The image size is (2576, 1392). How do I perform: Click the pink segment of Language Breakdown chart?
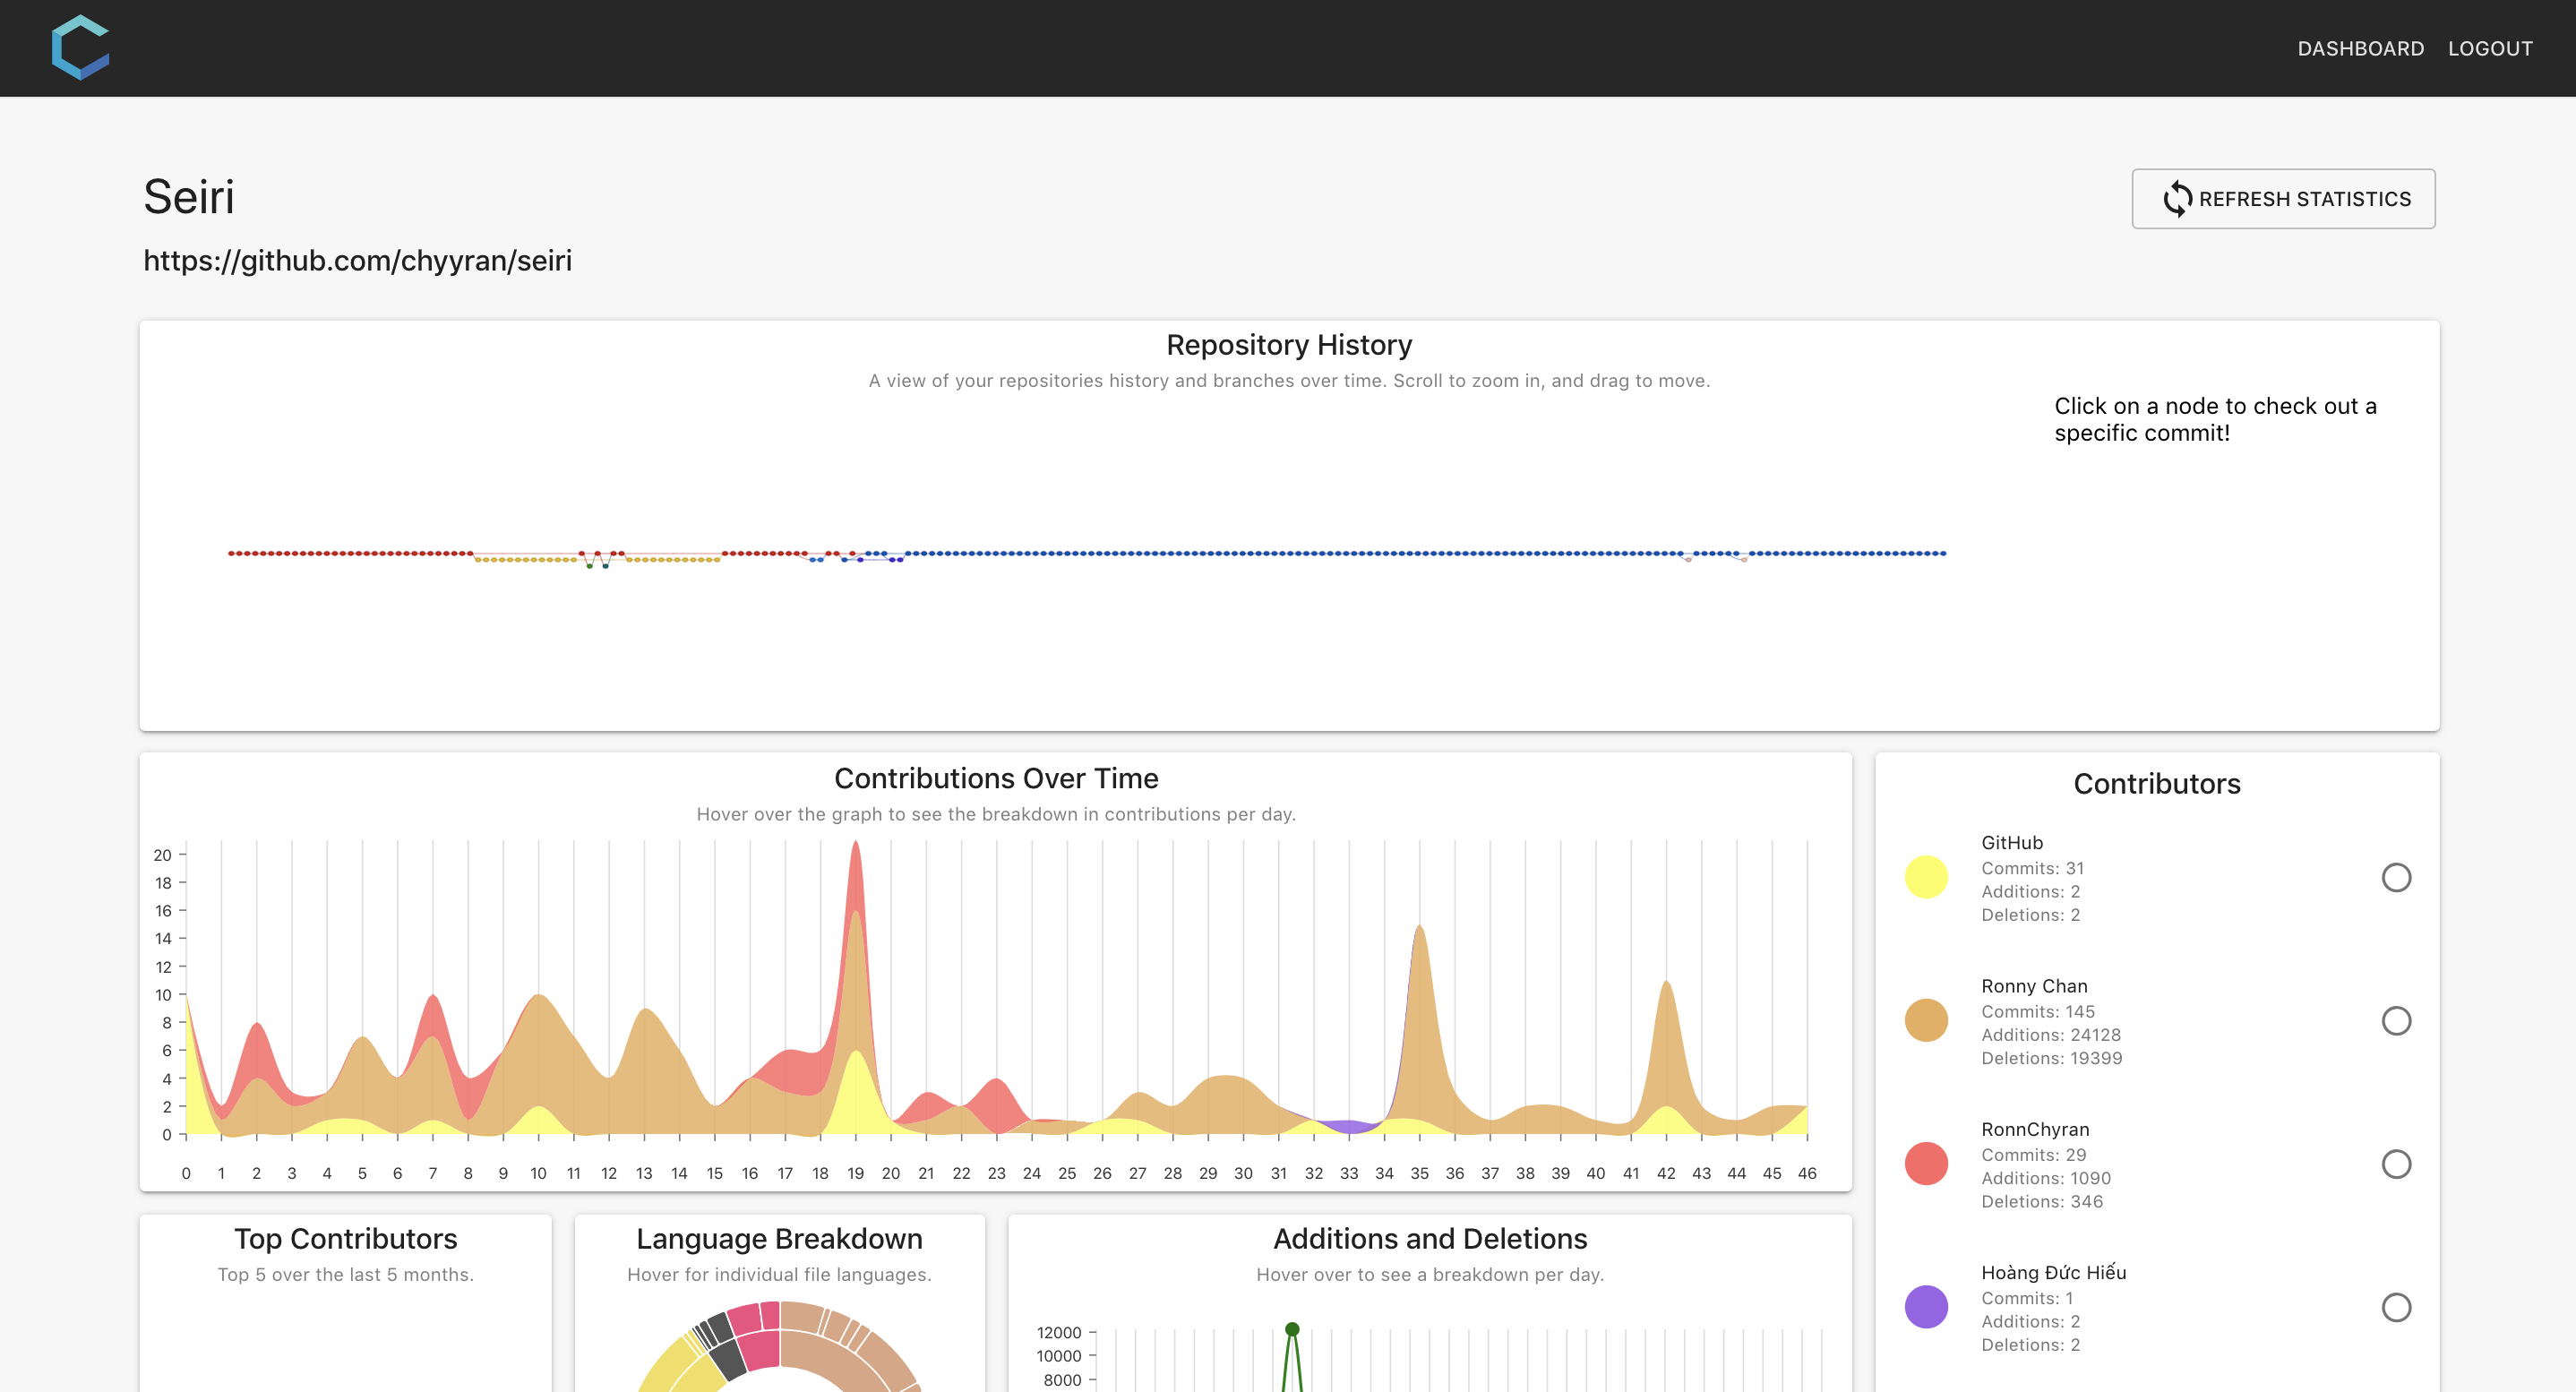(758, 1348)
